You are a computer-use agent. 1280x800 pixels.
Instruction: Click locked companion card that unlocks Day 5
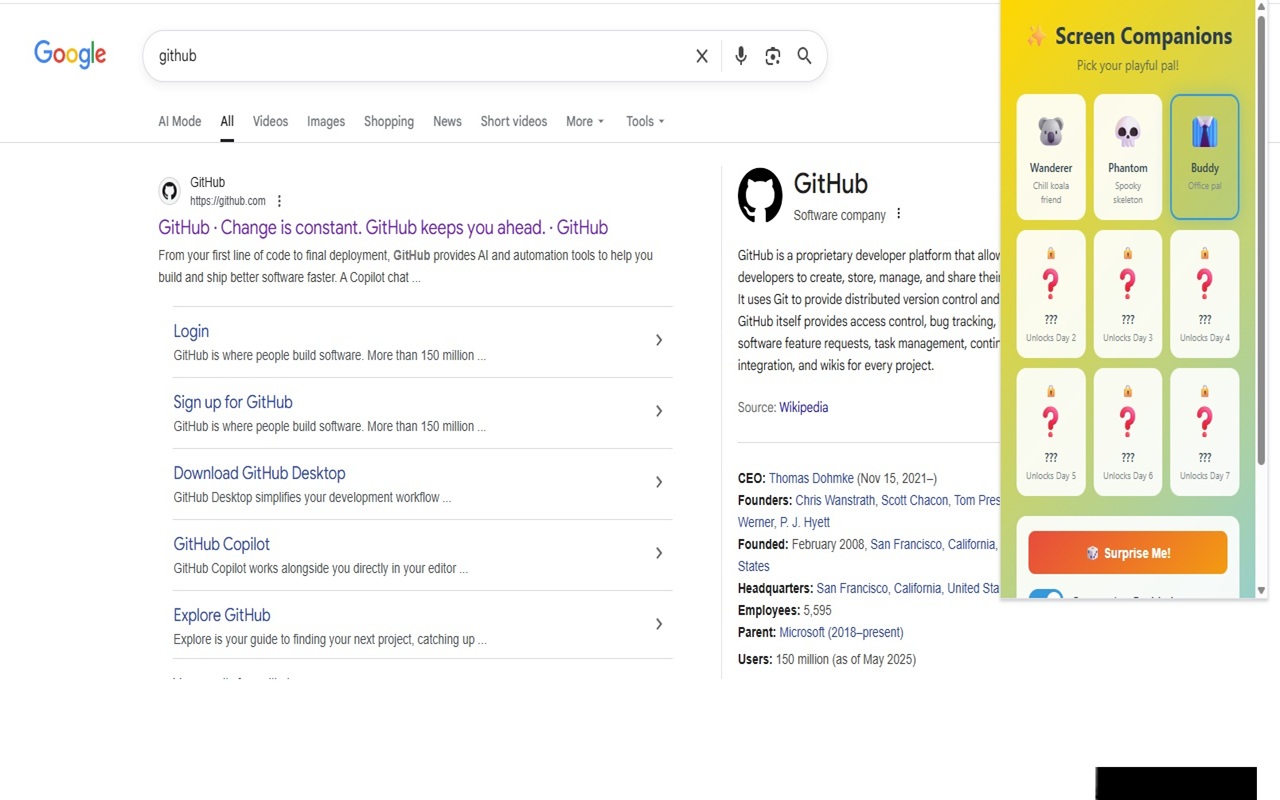pyautogui.click(x=1051, y=432)
